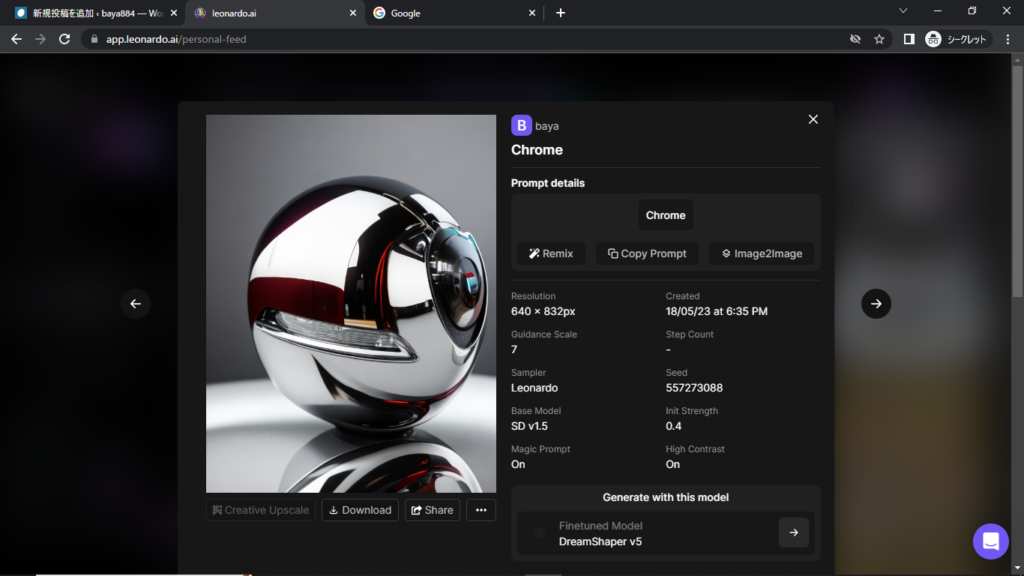
Task: Click the chrome sphere image preview
Action: click(351, 303)
